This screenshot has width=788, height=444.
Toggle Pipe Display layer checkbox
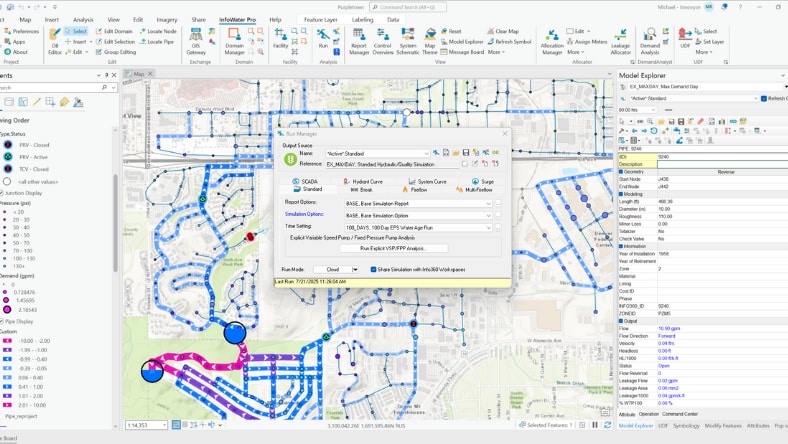coord(2,321)
